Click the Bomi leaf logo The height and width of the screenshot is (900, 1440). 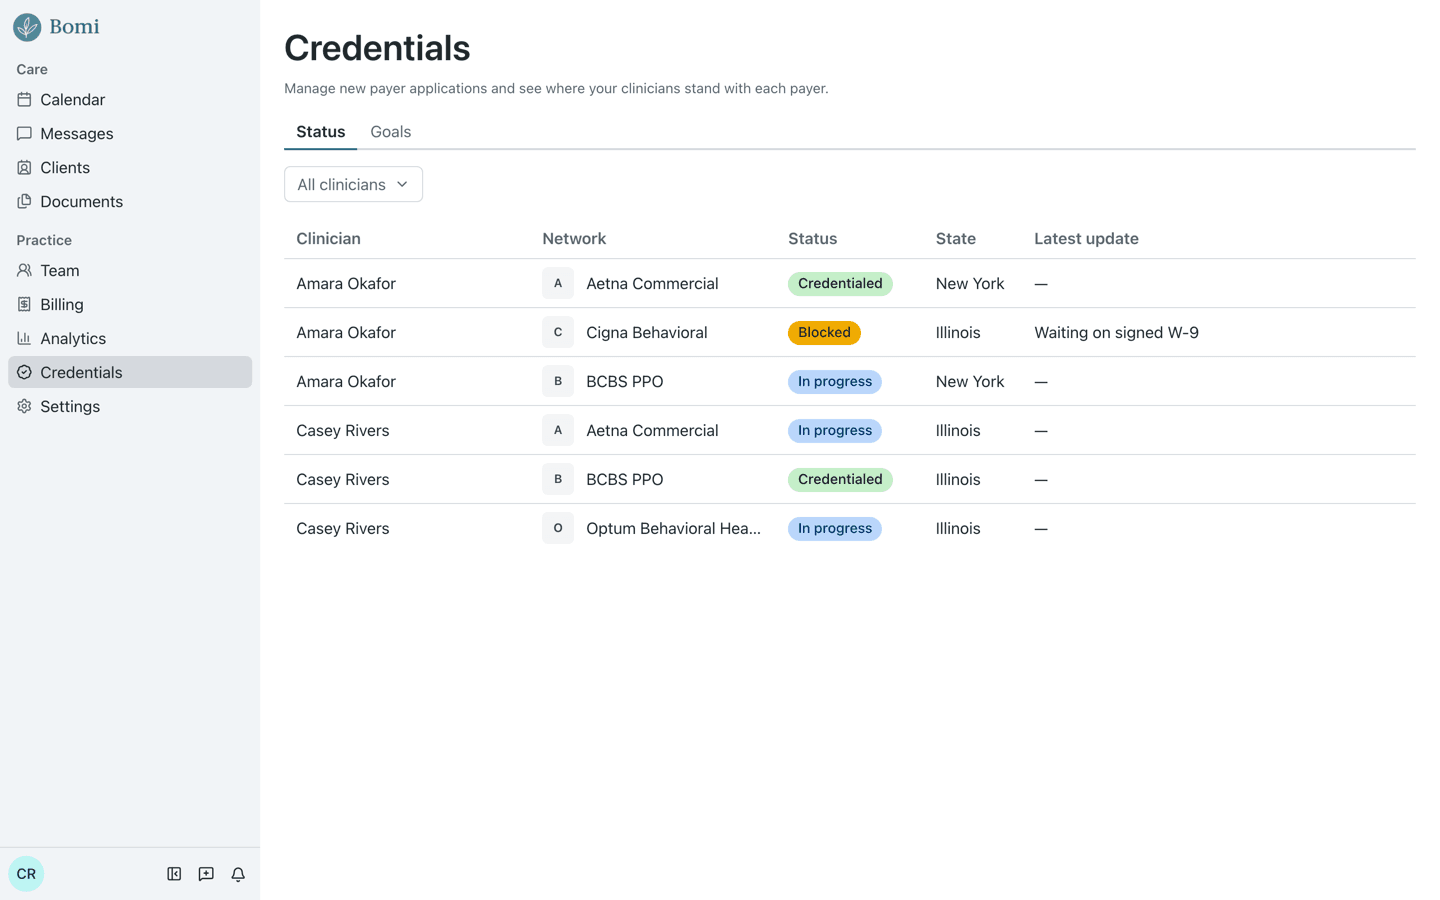[27, 27]
